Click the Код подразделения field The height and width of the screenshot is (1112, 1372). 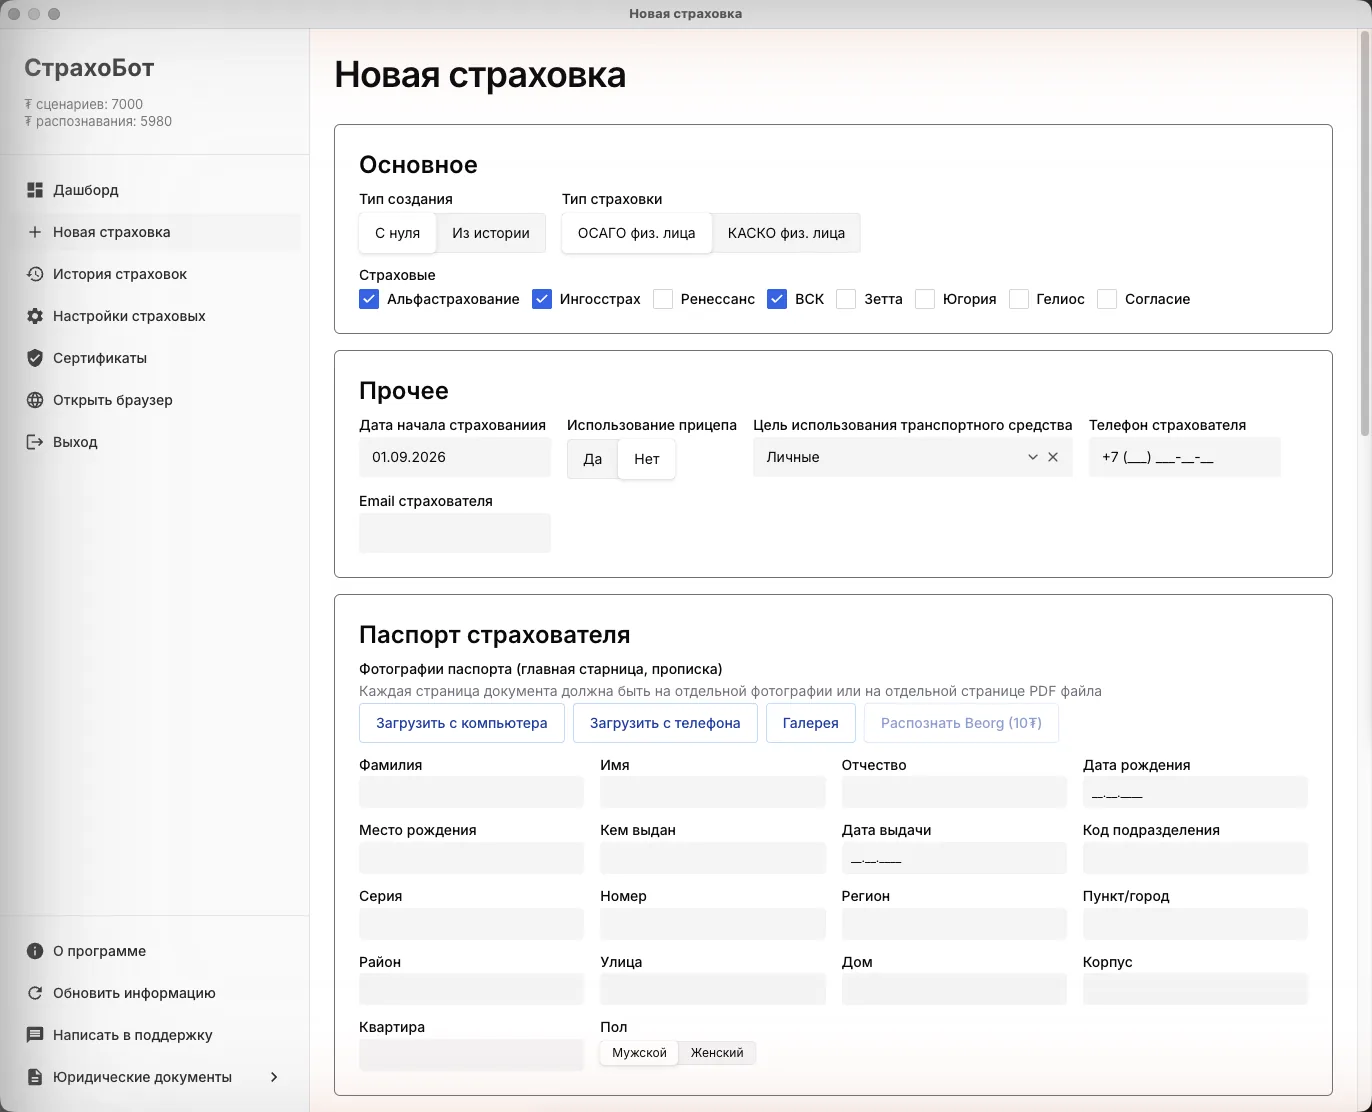(x=1195, y=858)
